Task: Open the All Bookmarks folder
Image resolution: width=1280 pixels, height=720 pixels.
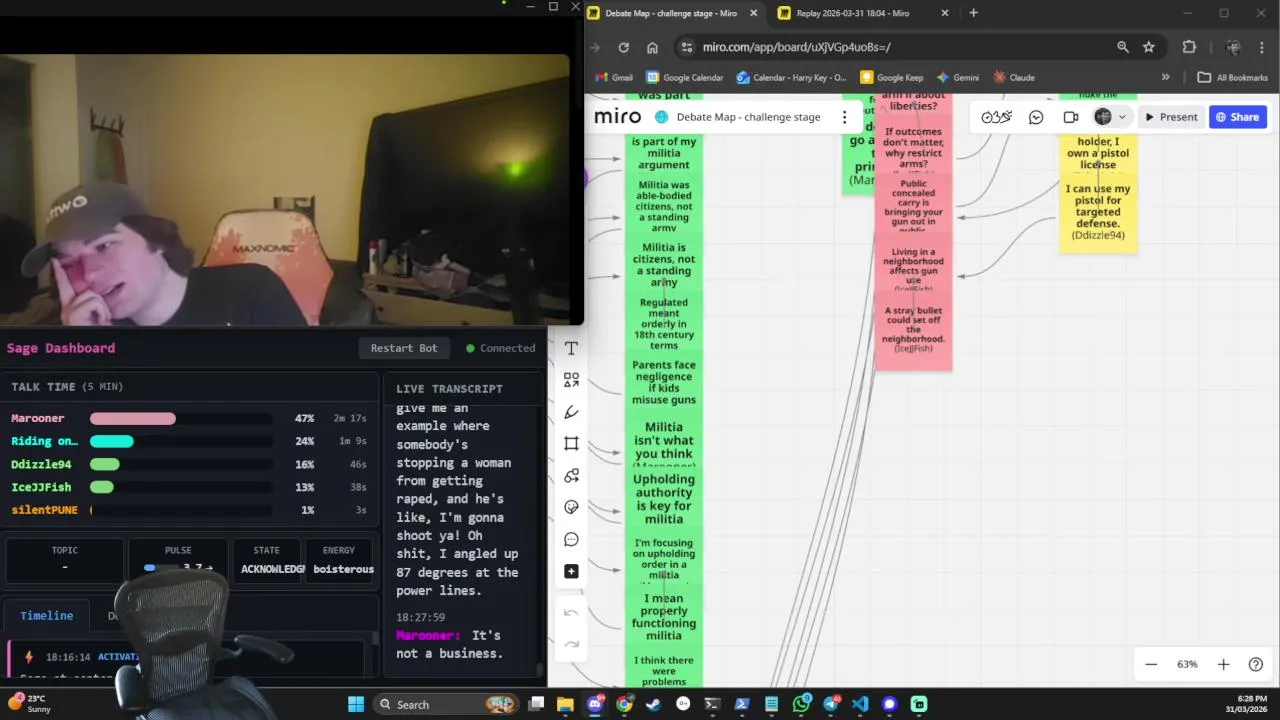Action: 1232,77
